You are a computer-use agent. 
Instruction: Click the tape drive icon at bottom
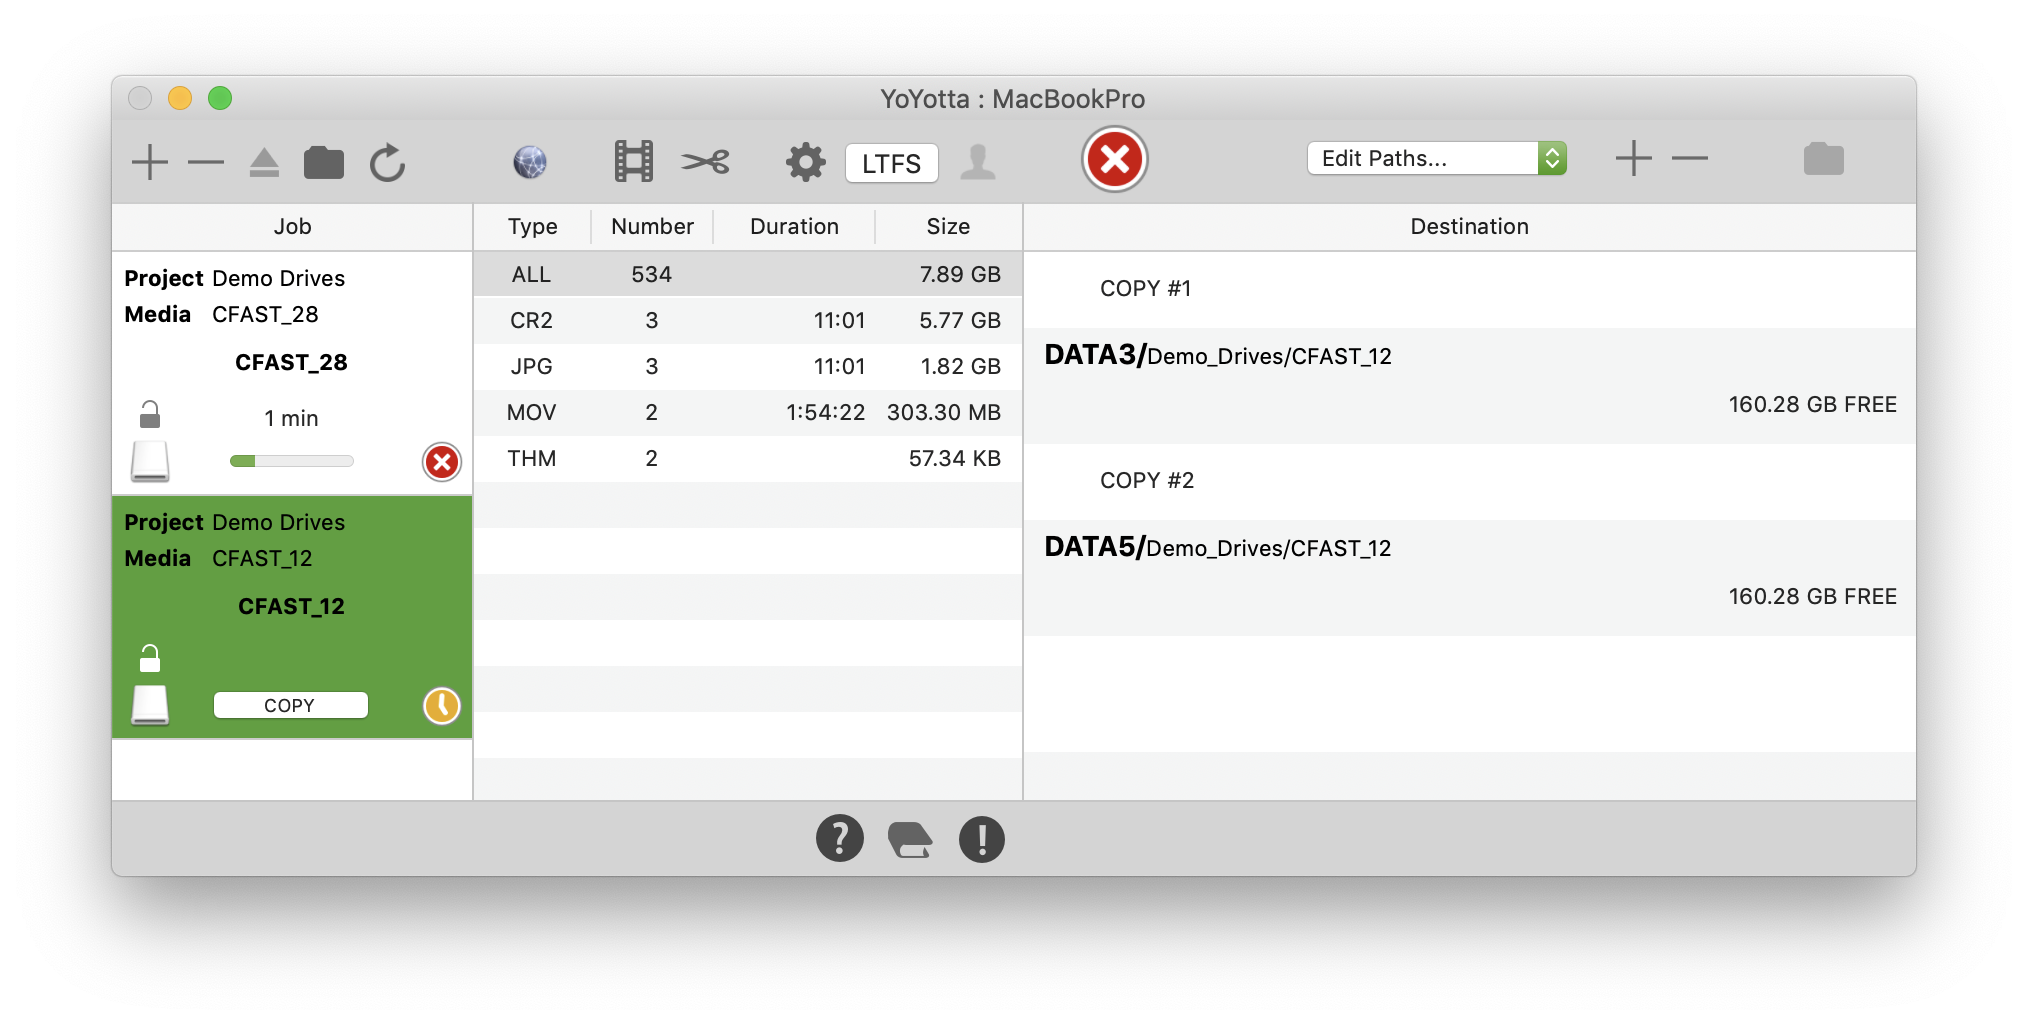pyautogui.click(x=911, y=838)
